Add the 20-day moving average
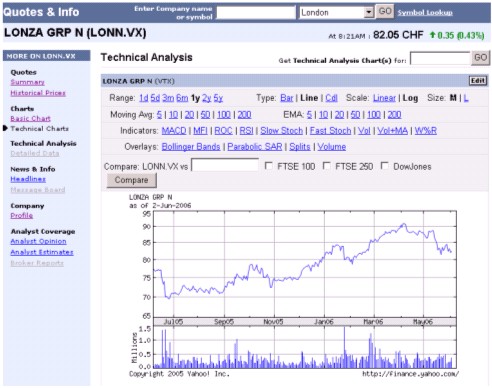The width and height of the screenshot is (492, 388). (x=189, y=115)
